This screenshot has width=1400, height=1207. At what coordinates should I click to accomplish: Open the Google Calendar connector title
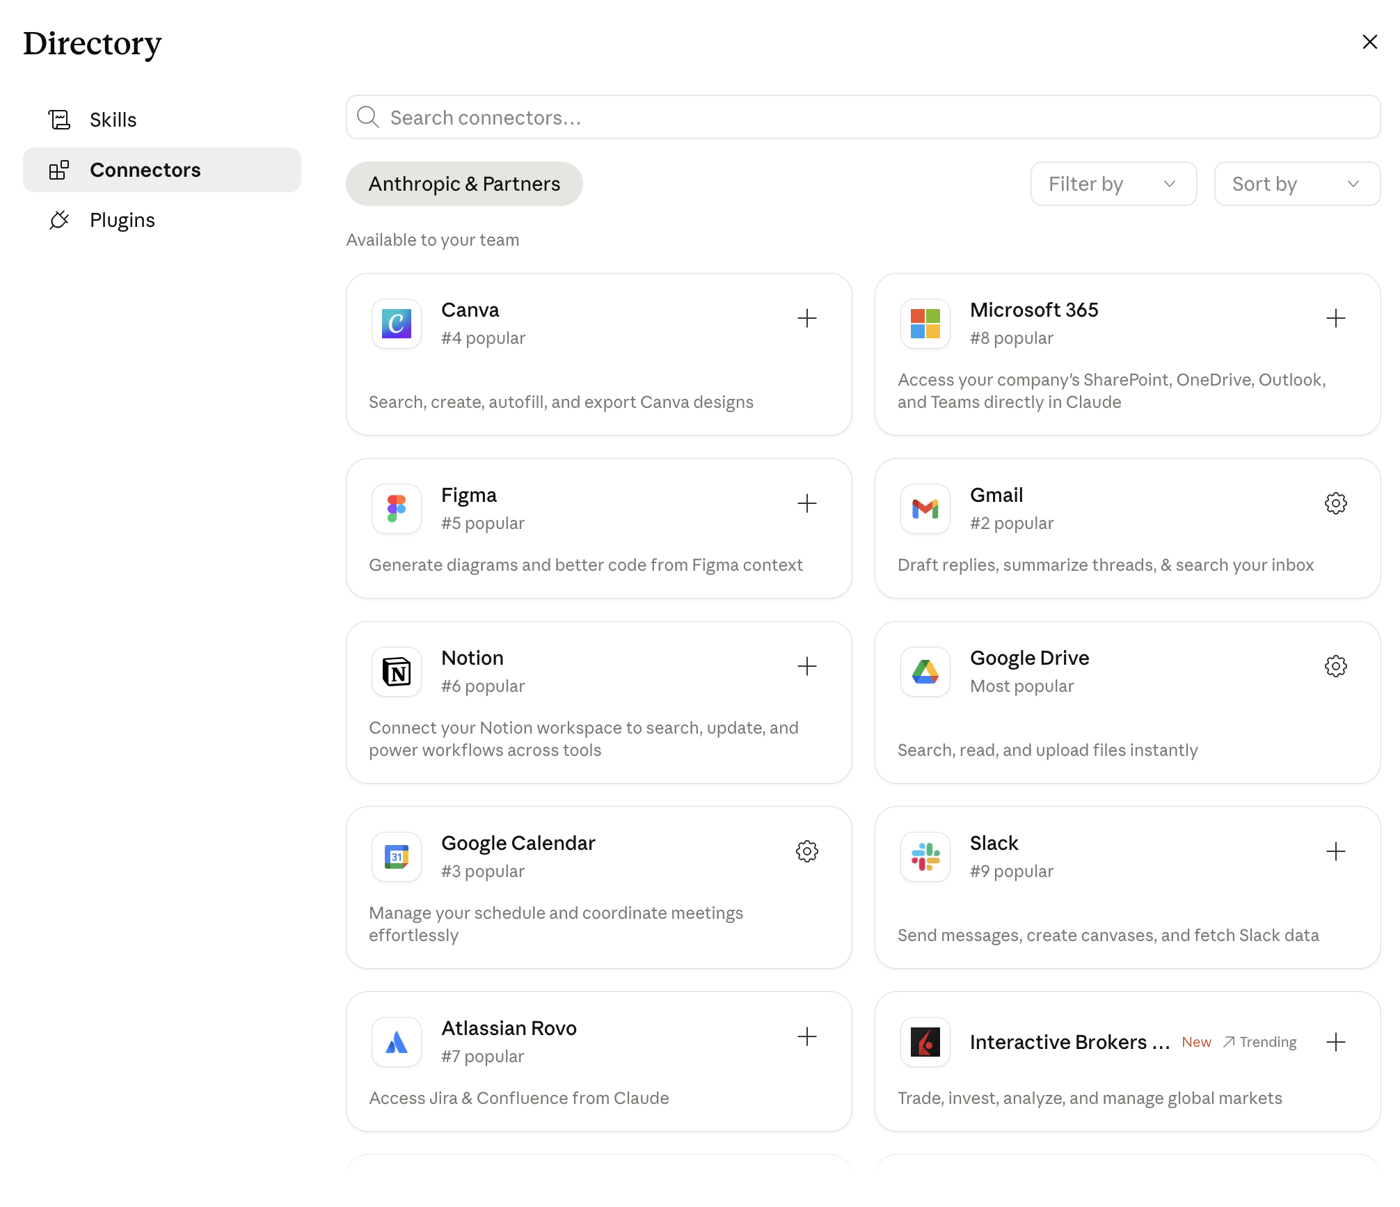click(518, 843)
